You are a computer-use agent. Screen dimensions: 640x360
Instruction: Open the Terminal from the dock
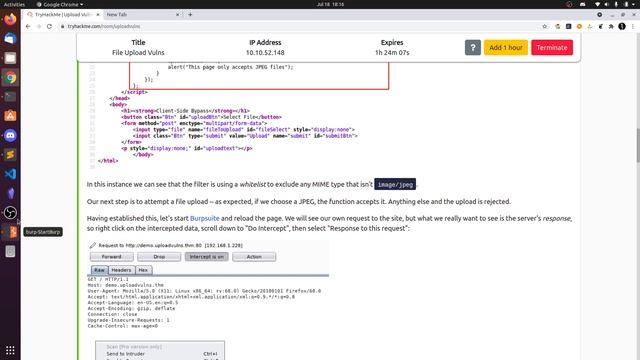click(10, 97)
